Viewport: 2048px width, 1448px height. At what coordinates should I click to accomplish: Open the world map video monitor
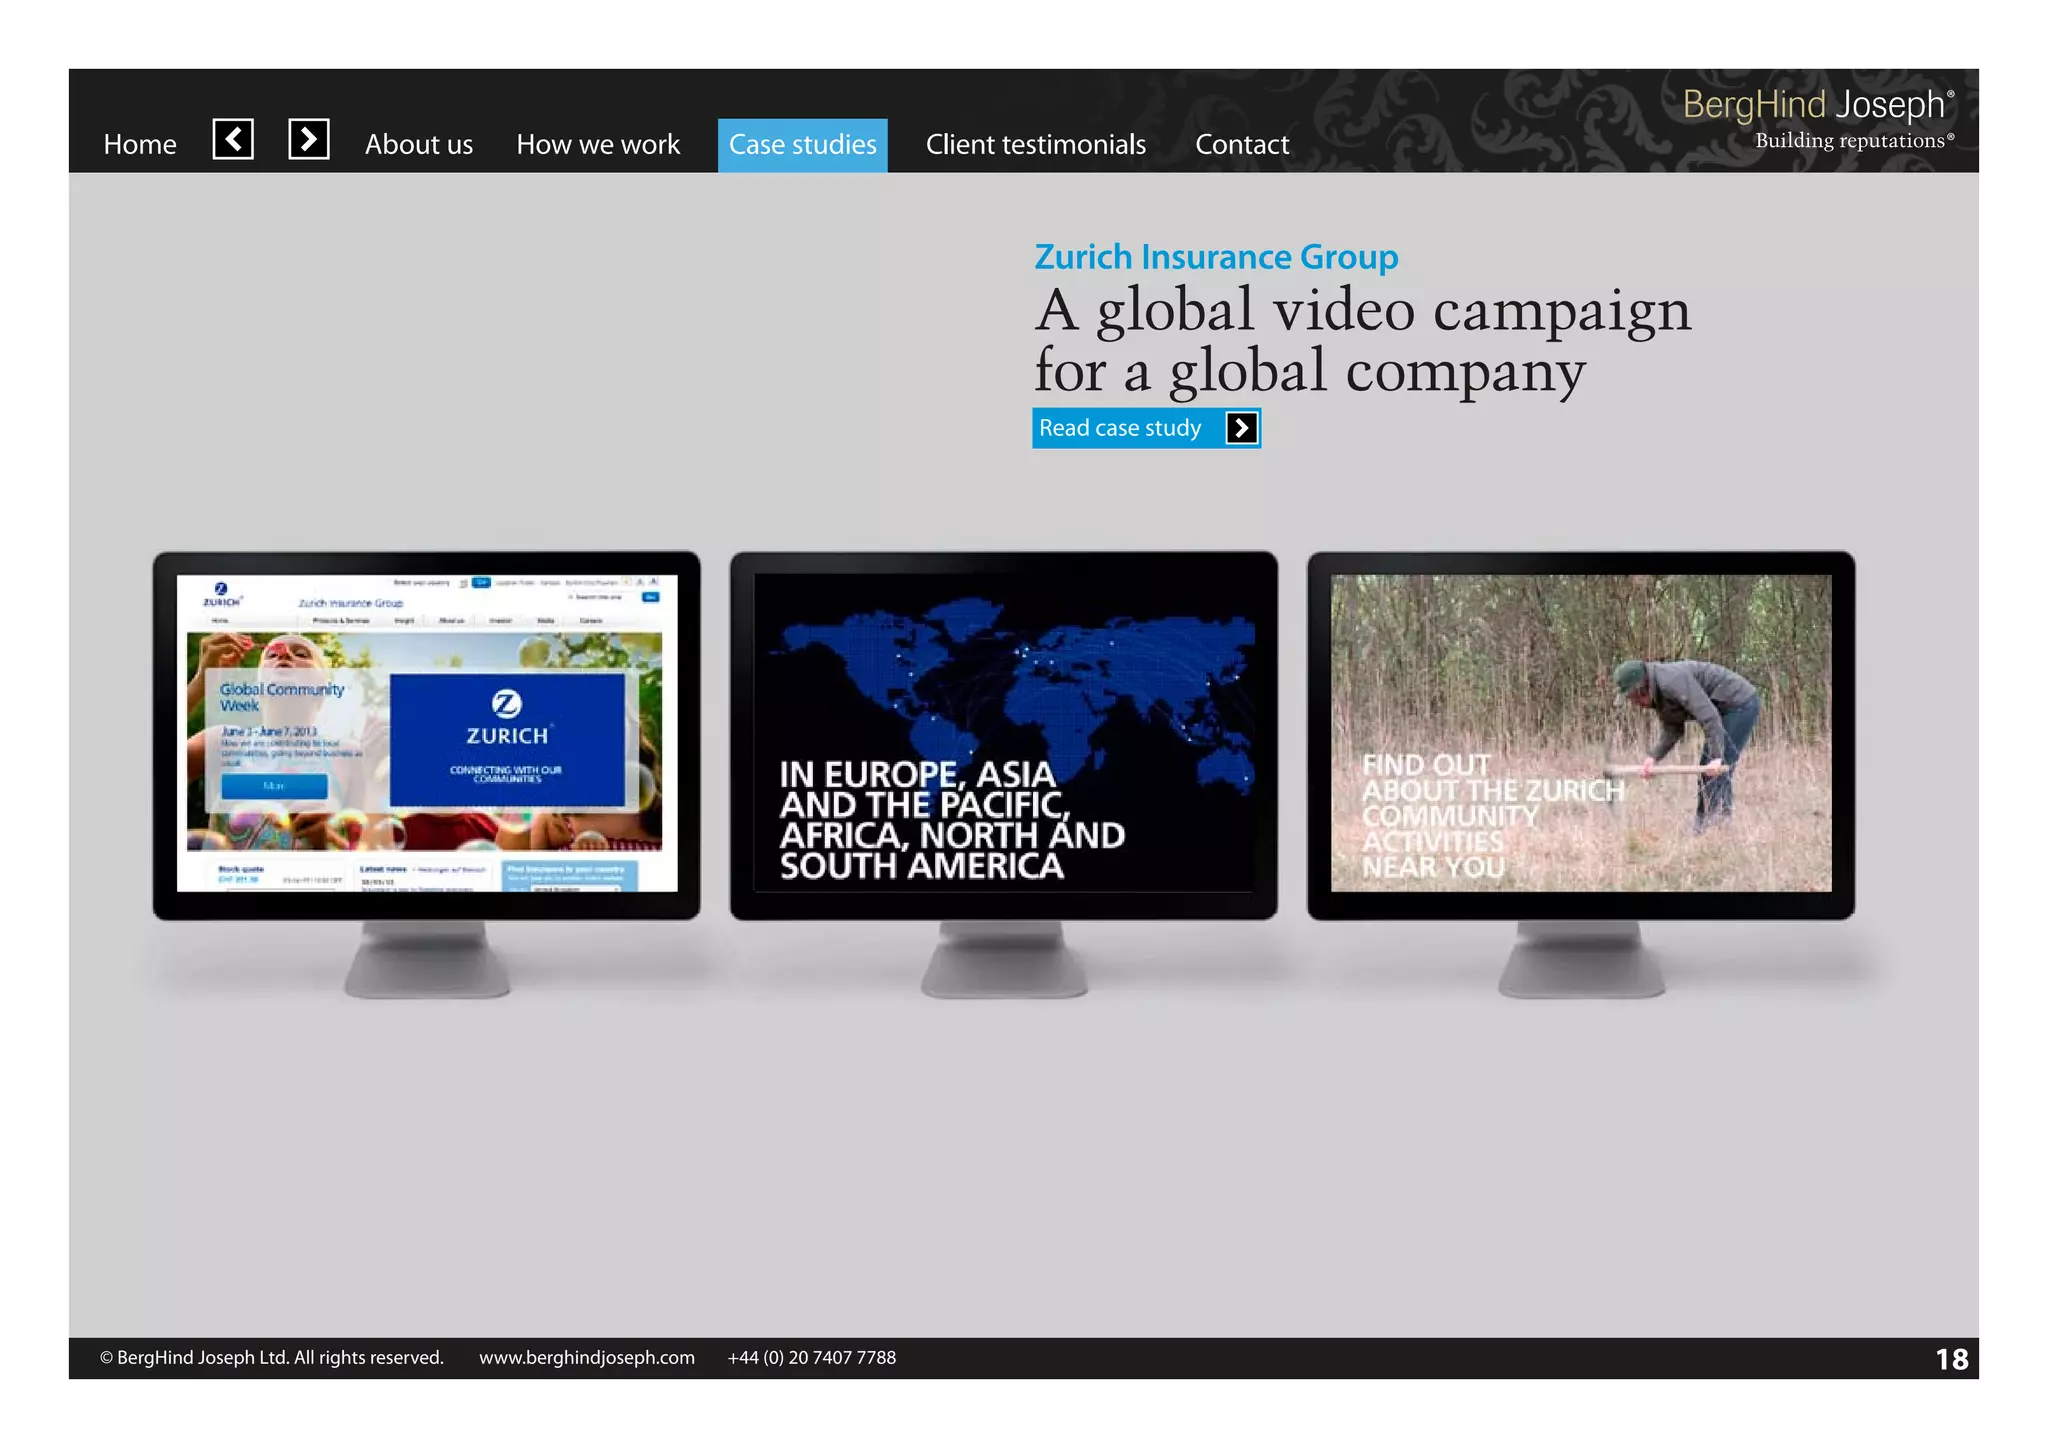[1004, 735]
